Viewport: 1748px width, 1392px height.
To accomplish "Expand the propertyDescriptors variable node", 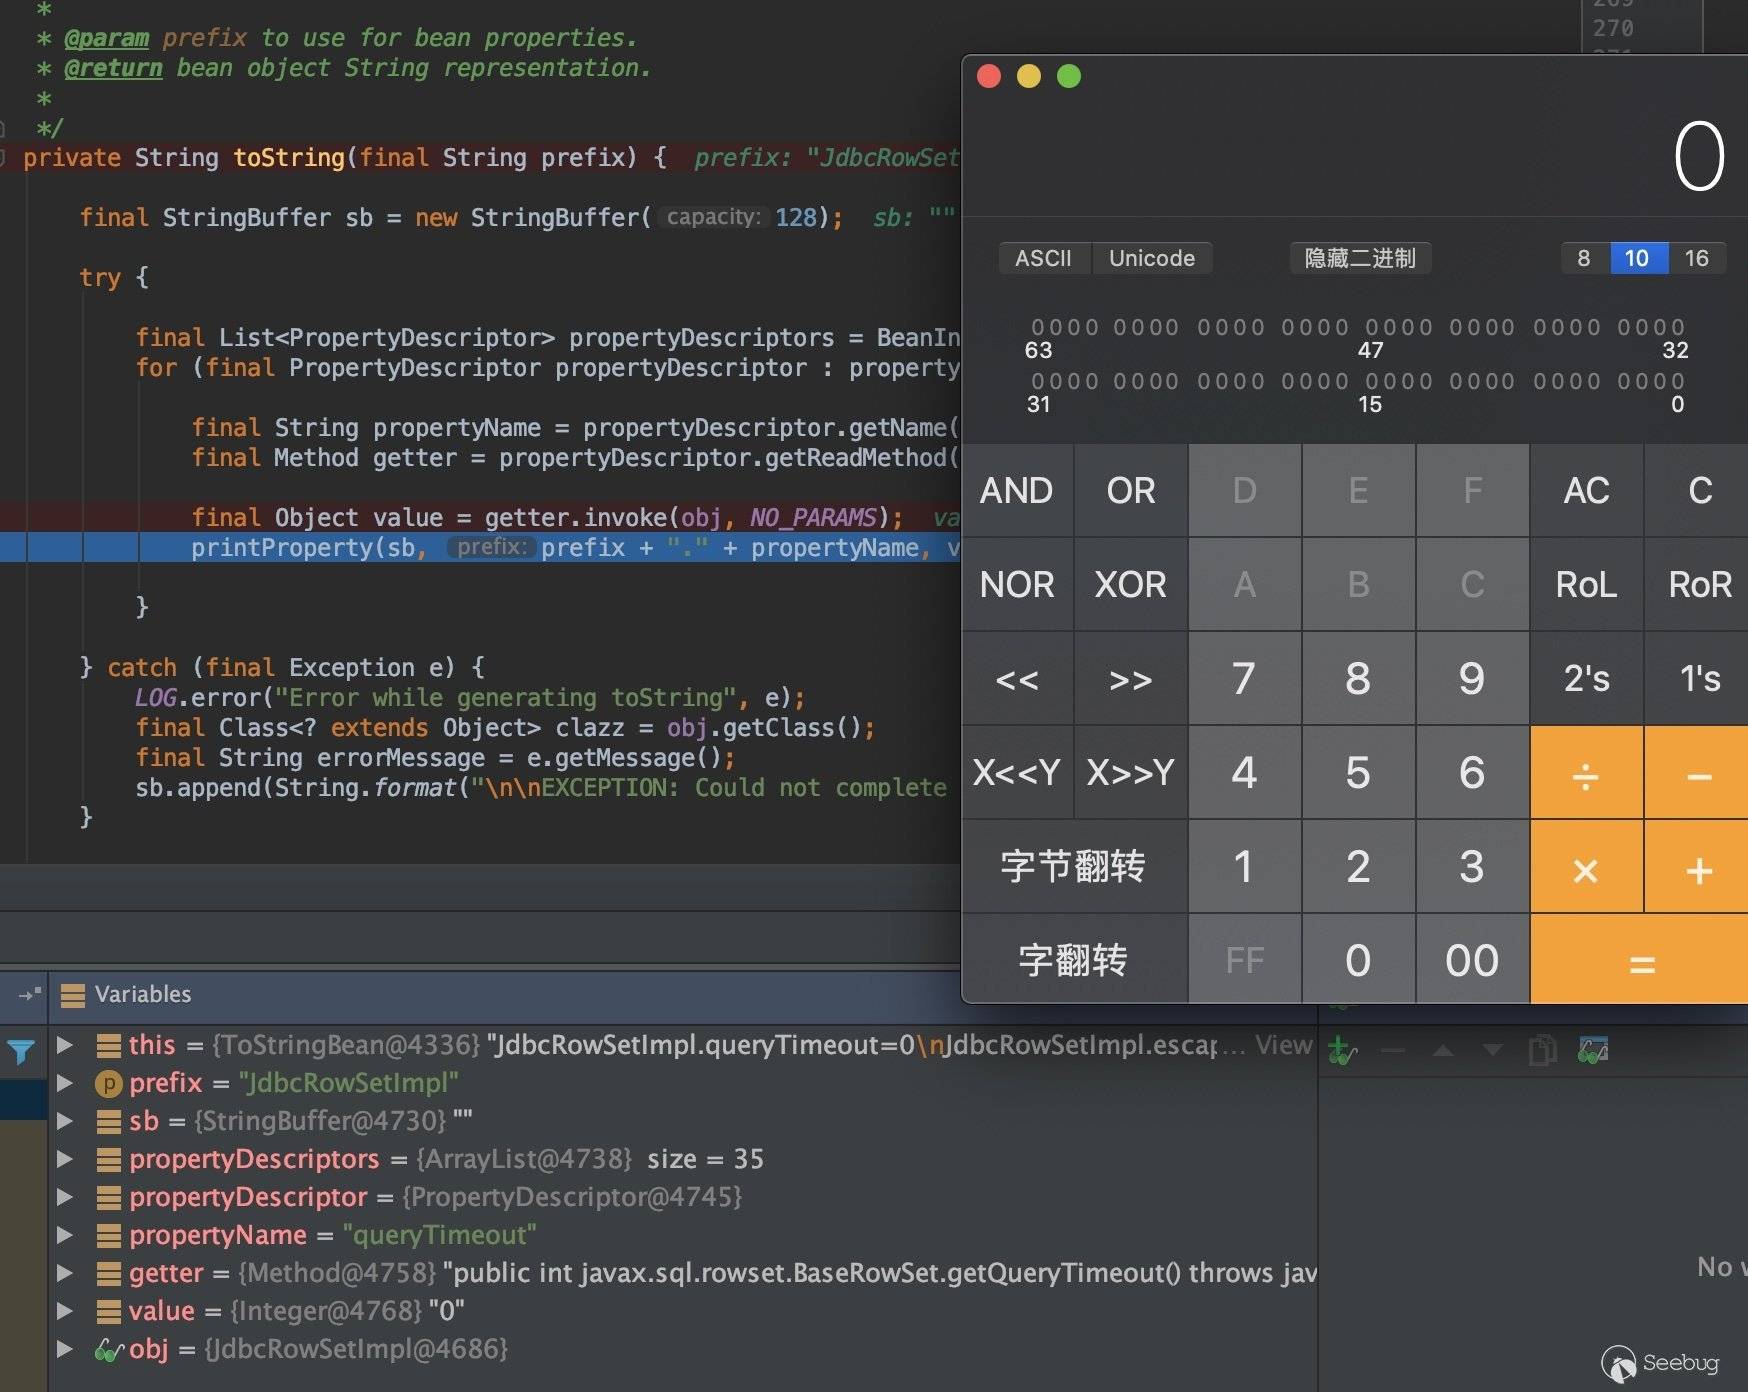I will point(65,1159).
